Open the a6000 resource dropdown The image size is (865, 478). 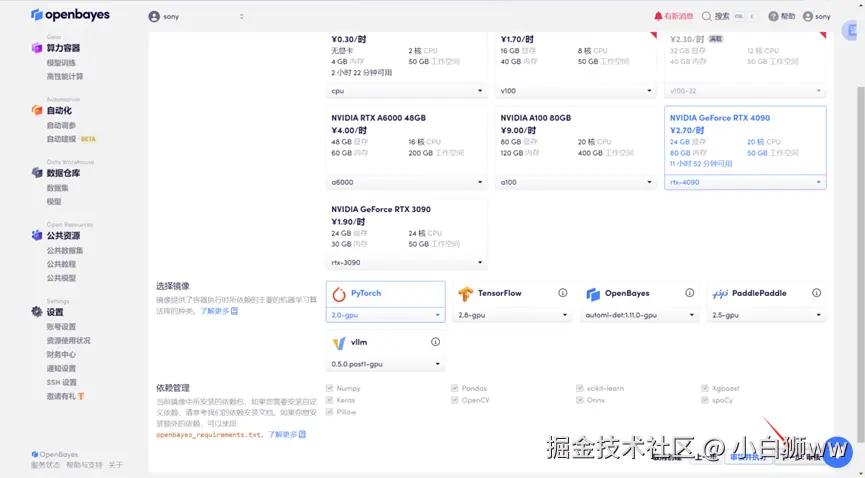click(407, 182)
